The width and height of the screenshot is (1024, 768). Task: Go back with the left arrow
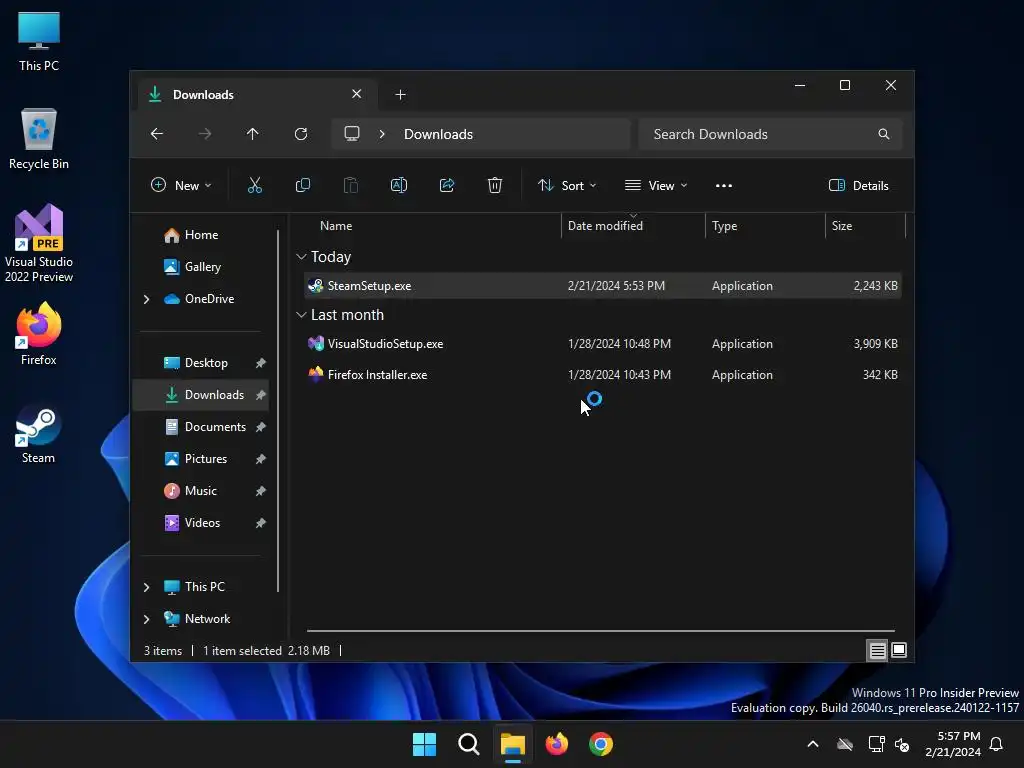coord(157,134)
